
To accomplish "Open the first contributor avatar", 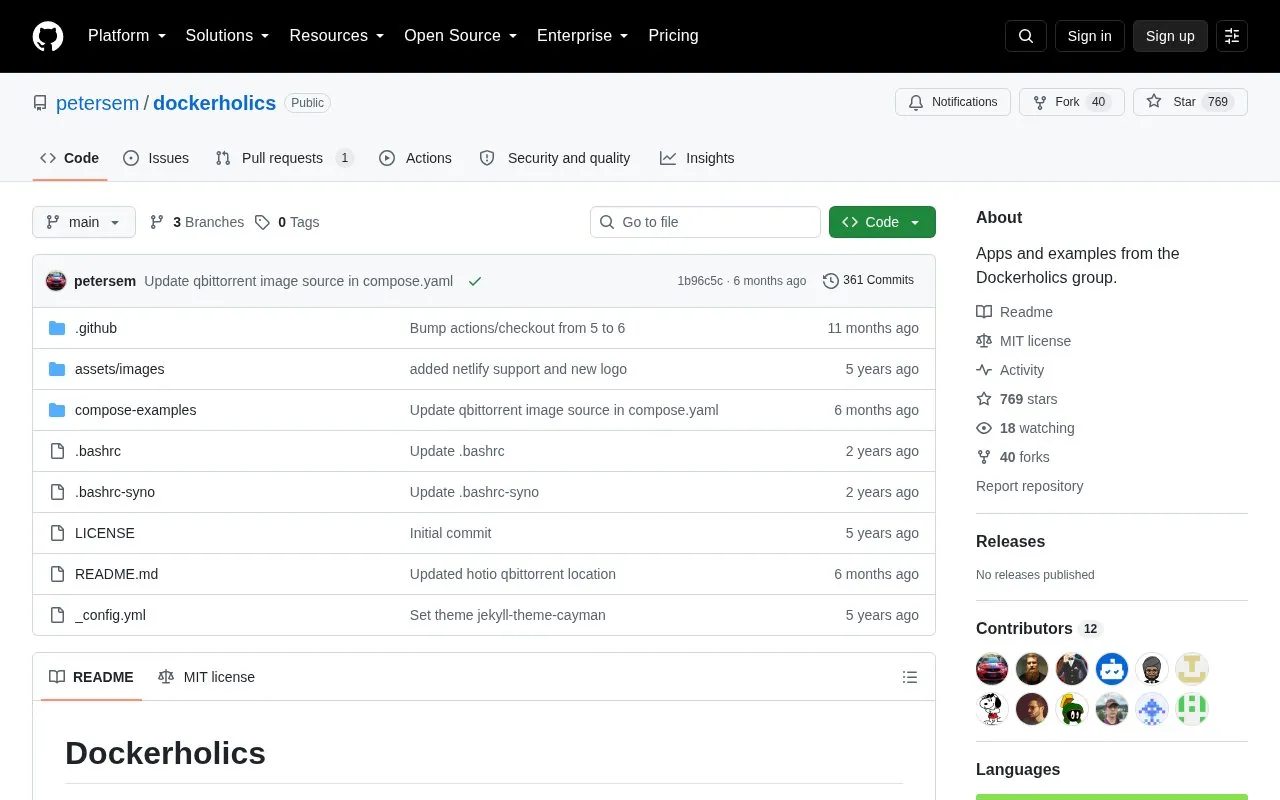I will (992, 669).
